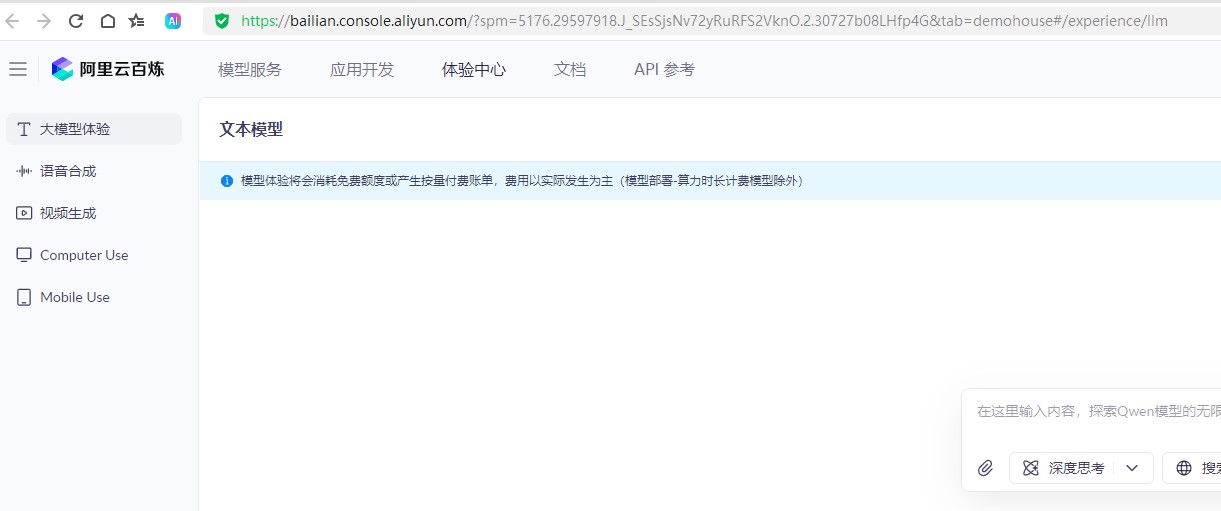Open the 应用开发 top menu
This screenshot has height=511, width=1221.
point(362,69)
